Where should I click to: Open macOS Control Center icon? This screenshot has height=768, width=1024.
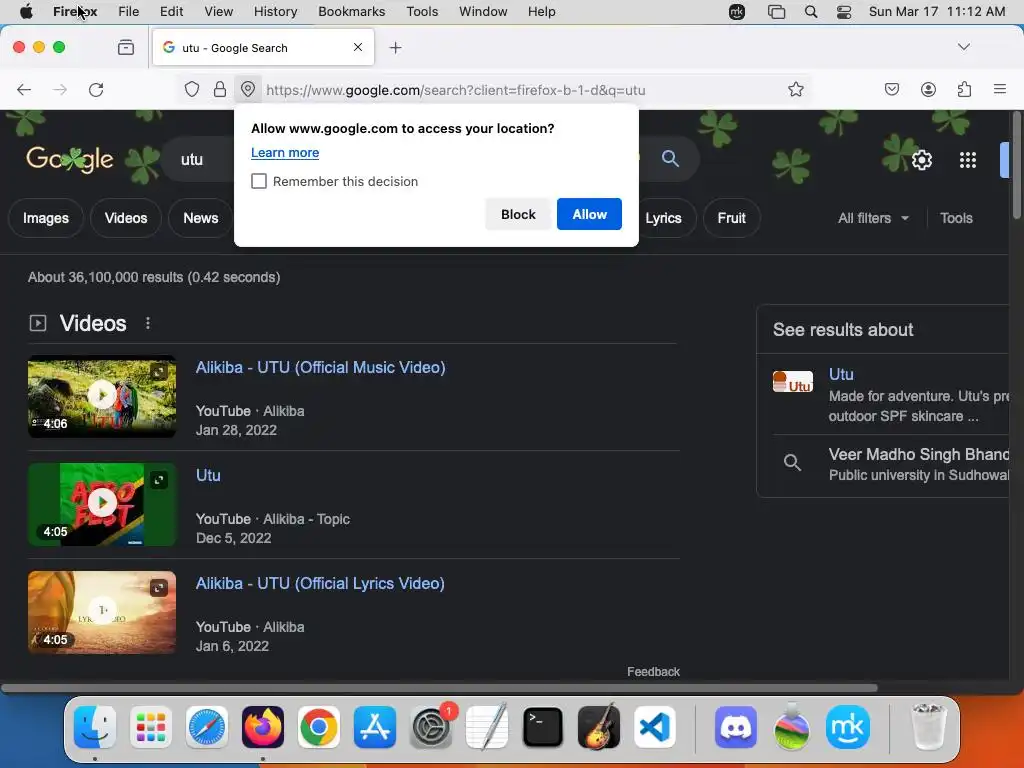(844, 11)
